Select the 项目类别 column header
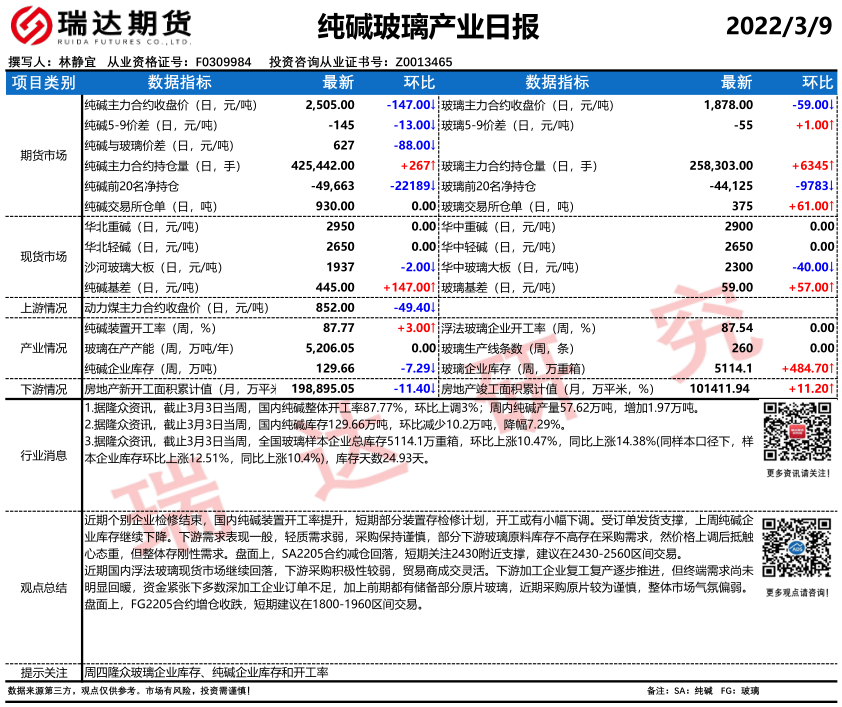The width and height of the screenshot is (842, 707). 43,83
